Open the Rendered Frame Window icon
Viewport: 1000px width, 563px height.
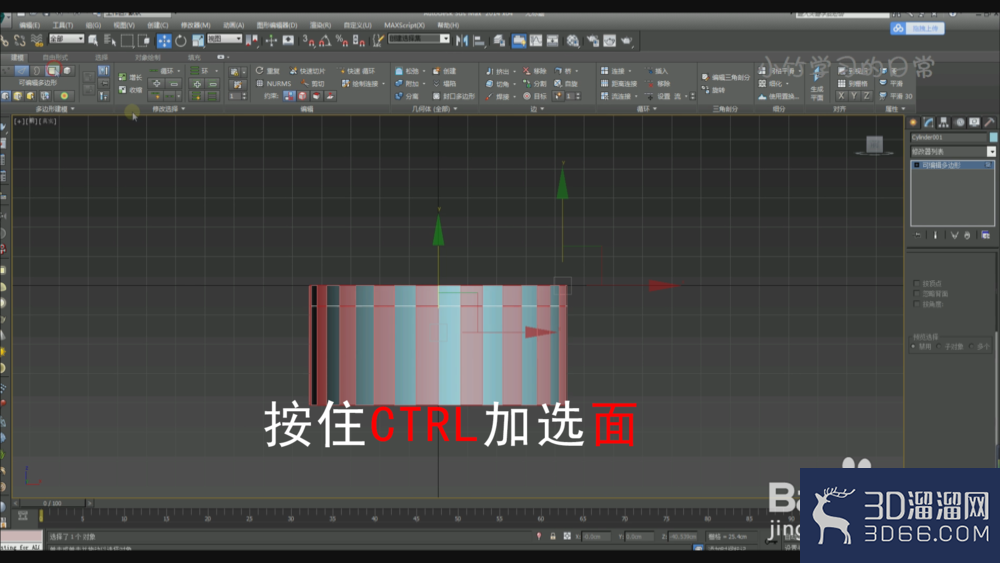coord(610,41)
